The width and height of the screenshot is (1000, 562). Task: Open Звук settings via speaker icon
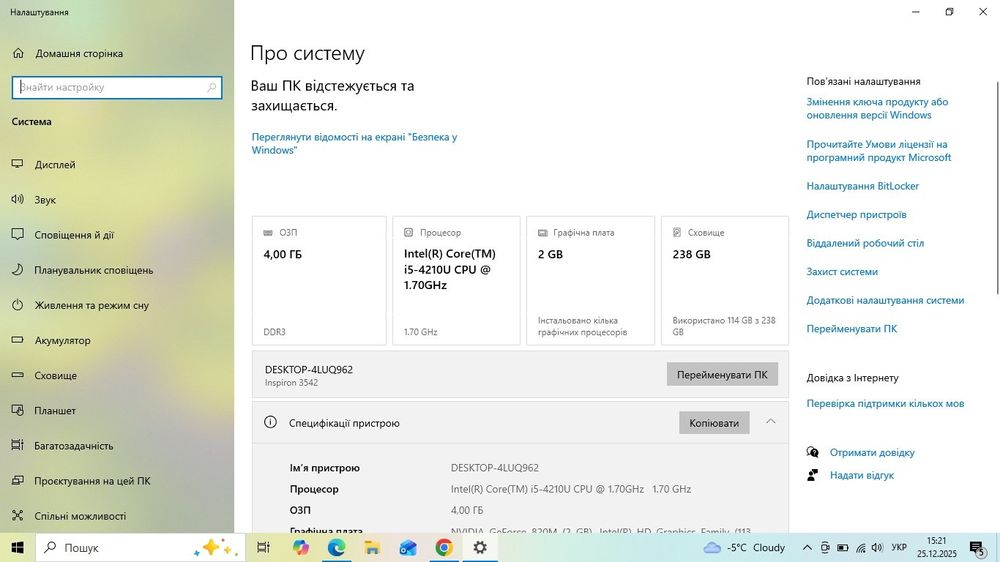(x=18, y=200)
